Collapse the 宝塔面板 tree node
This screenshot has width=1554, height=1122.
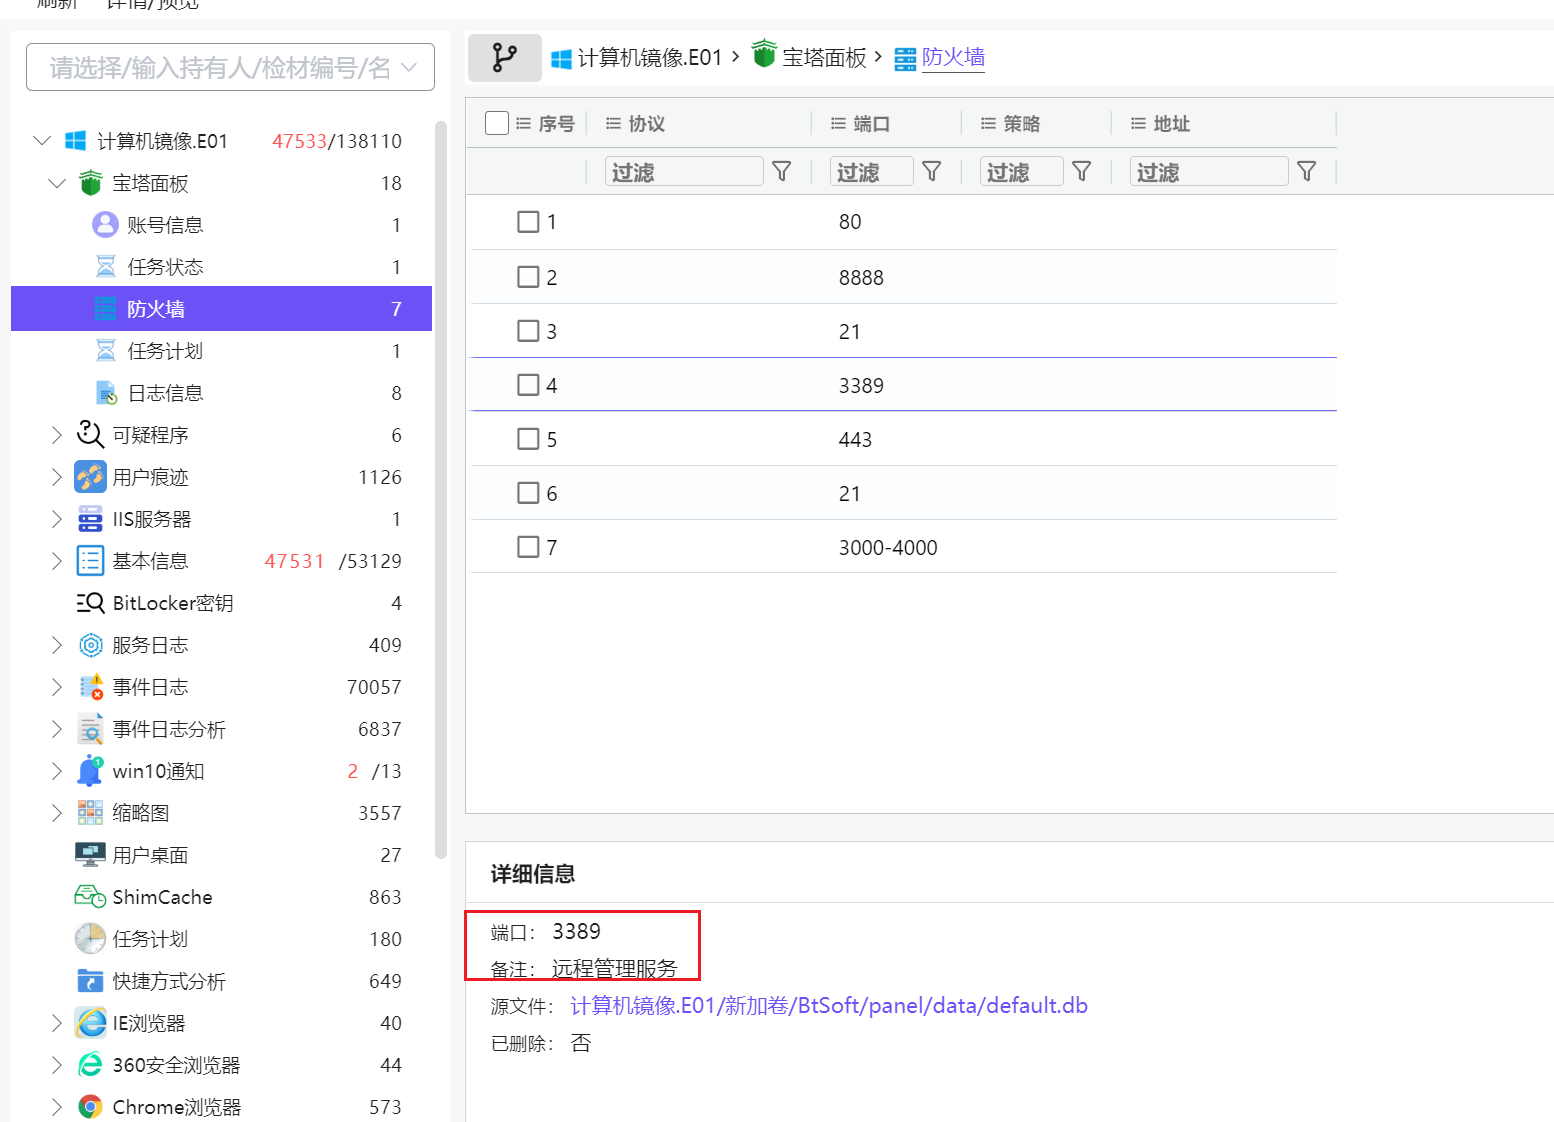tap(57, 183)
